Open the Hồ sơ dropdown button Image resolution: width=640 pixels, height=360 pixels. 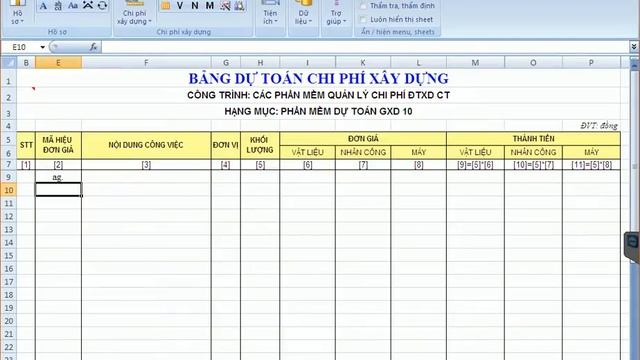click(x=17, y=13)
